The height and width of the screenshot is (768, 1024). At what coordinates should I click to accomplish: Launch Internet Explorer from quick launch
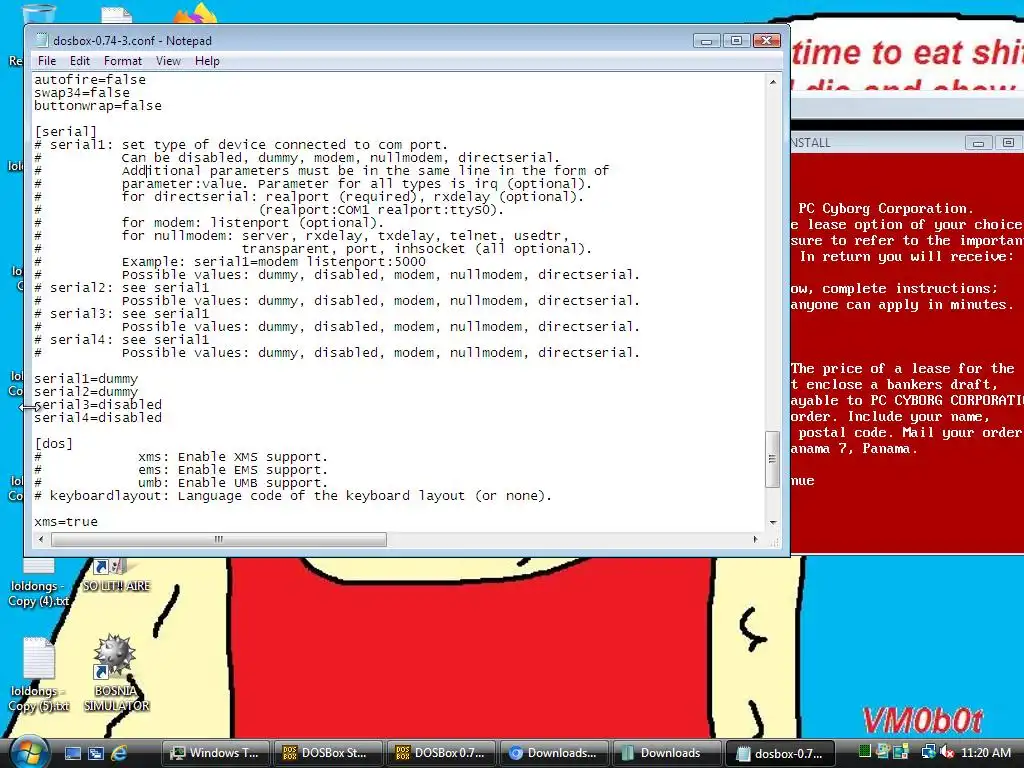click(x=120, y=753)
